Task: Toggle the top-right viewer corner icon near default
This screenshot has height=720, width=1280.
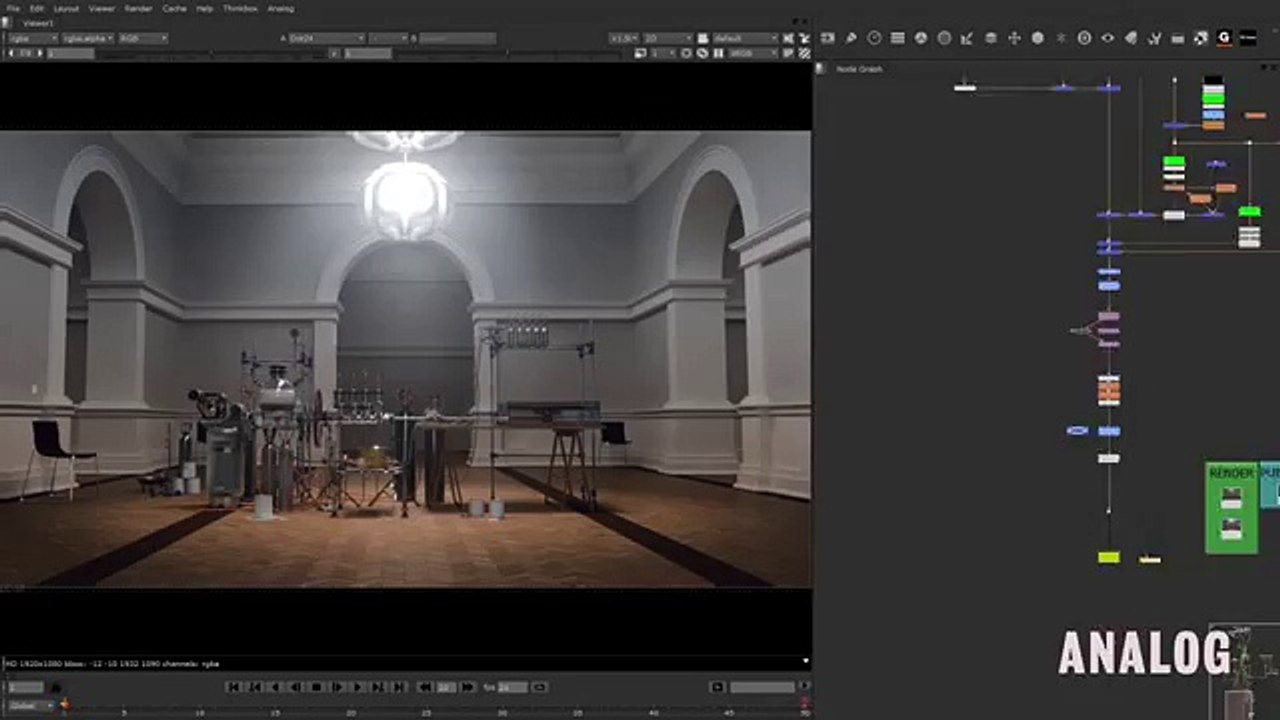Action: [x=804, y=38]
